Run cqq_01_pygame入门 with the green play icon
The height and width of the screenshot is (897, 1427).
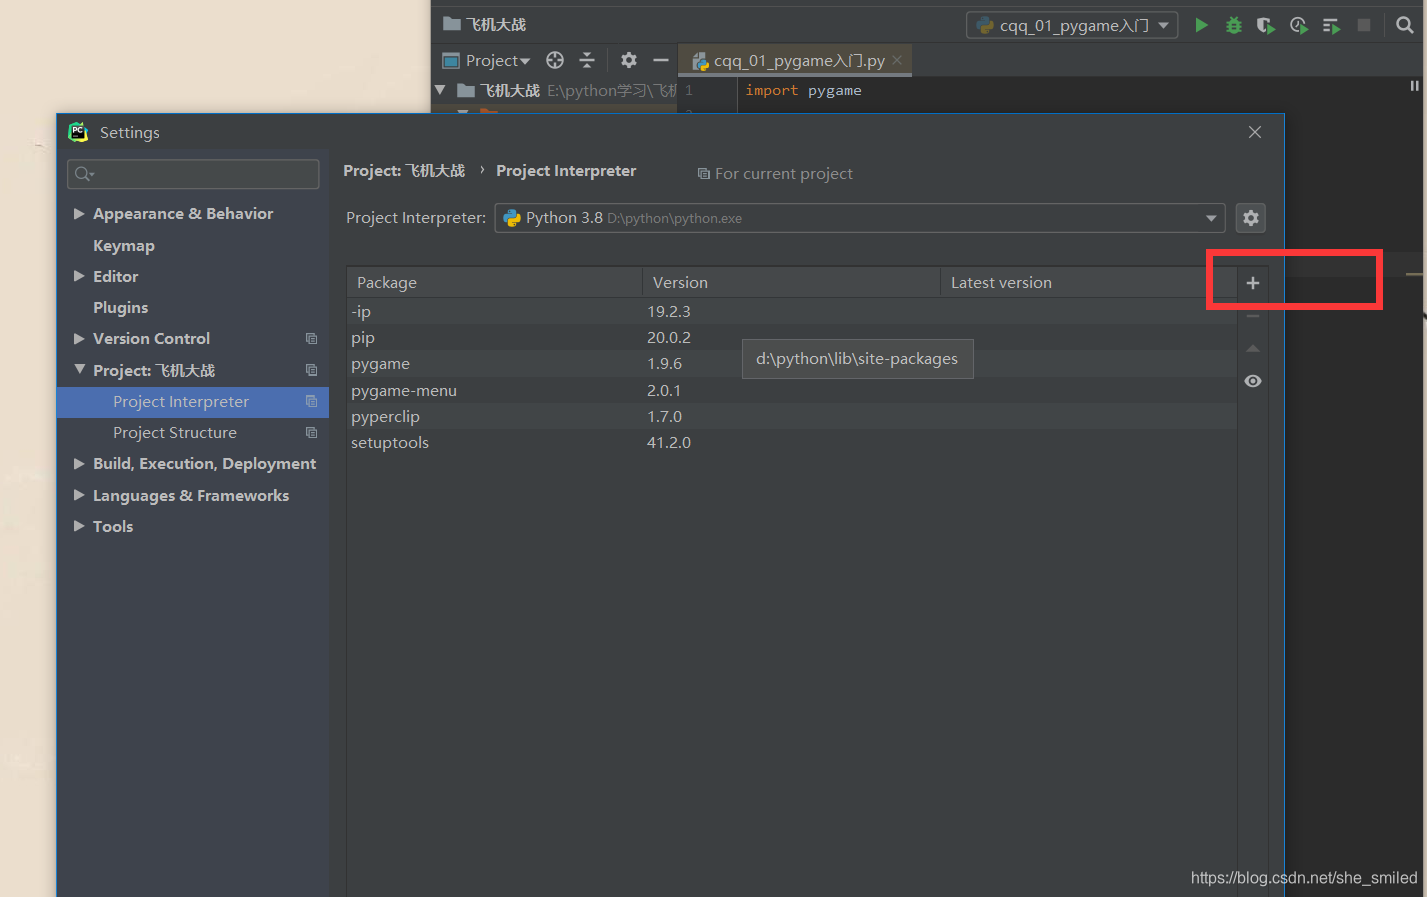(x=1201, y=25)
